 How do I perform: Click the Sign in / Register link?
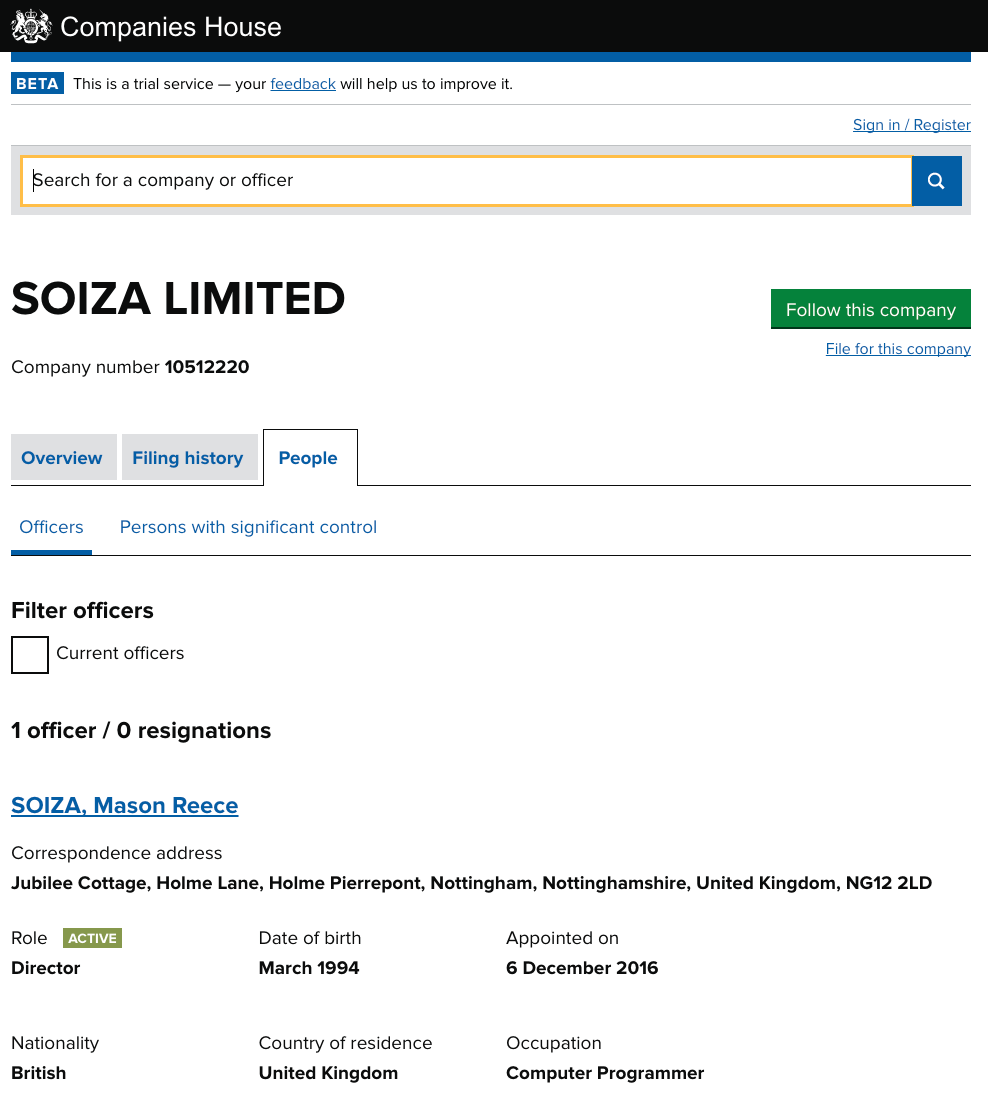coord(911,125)
